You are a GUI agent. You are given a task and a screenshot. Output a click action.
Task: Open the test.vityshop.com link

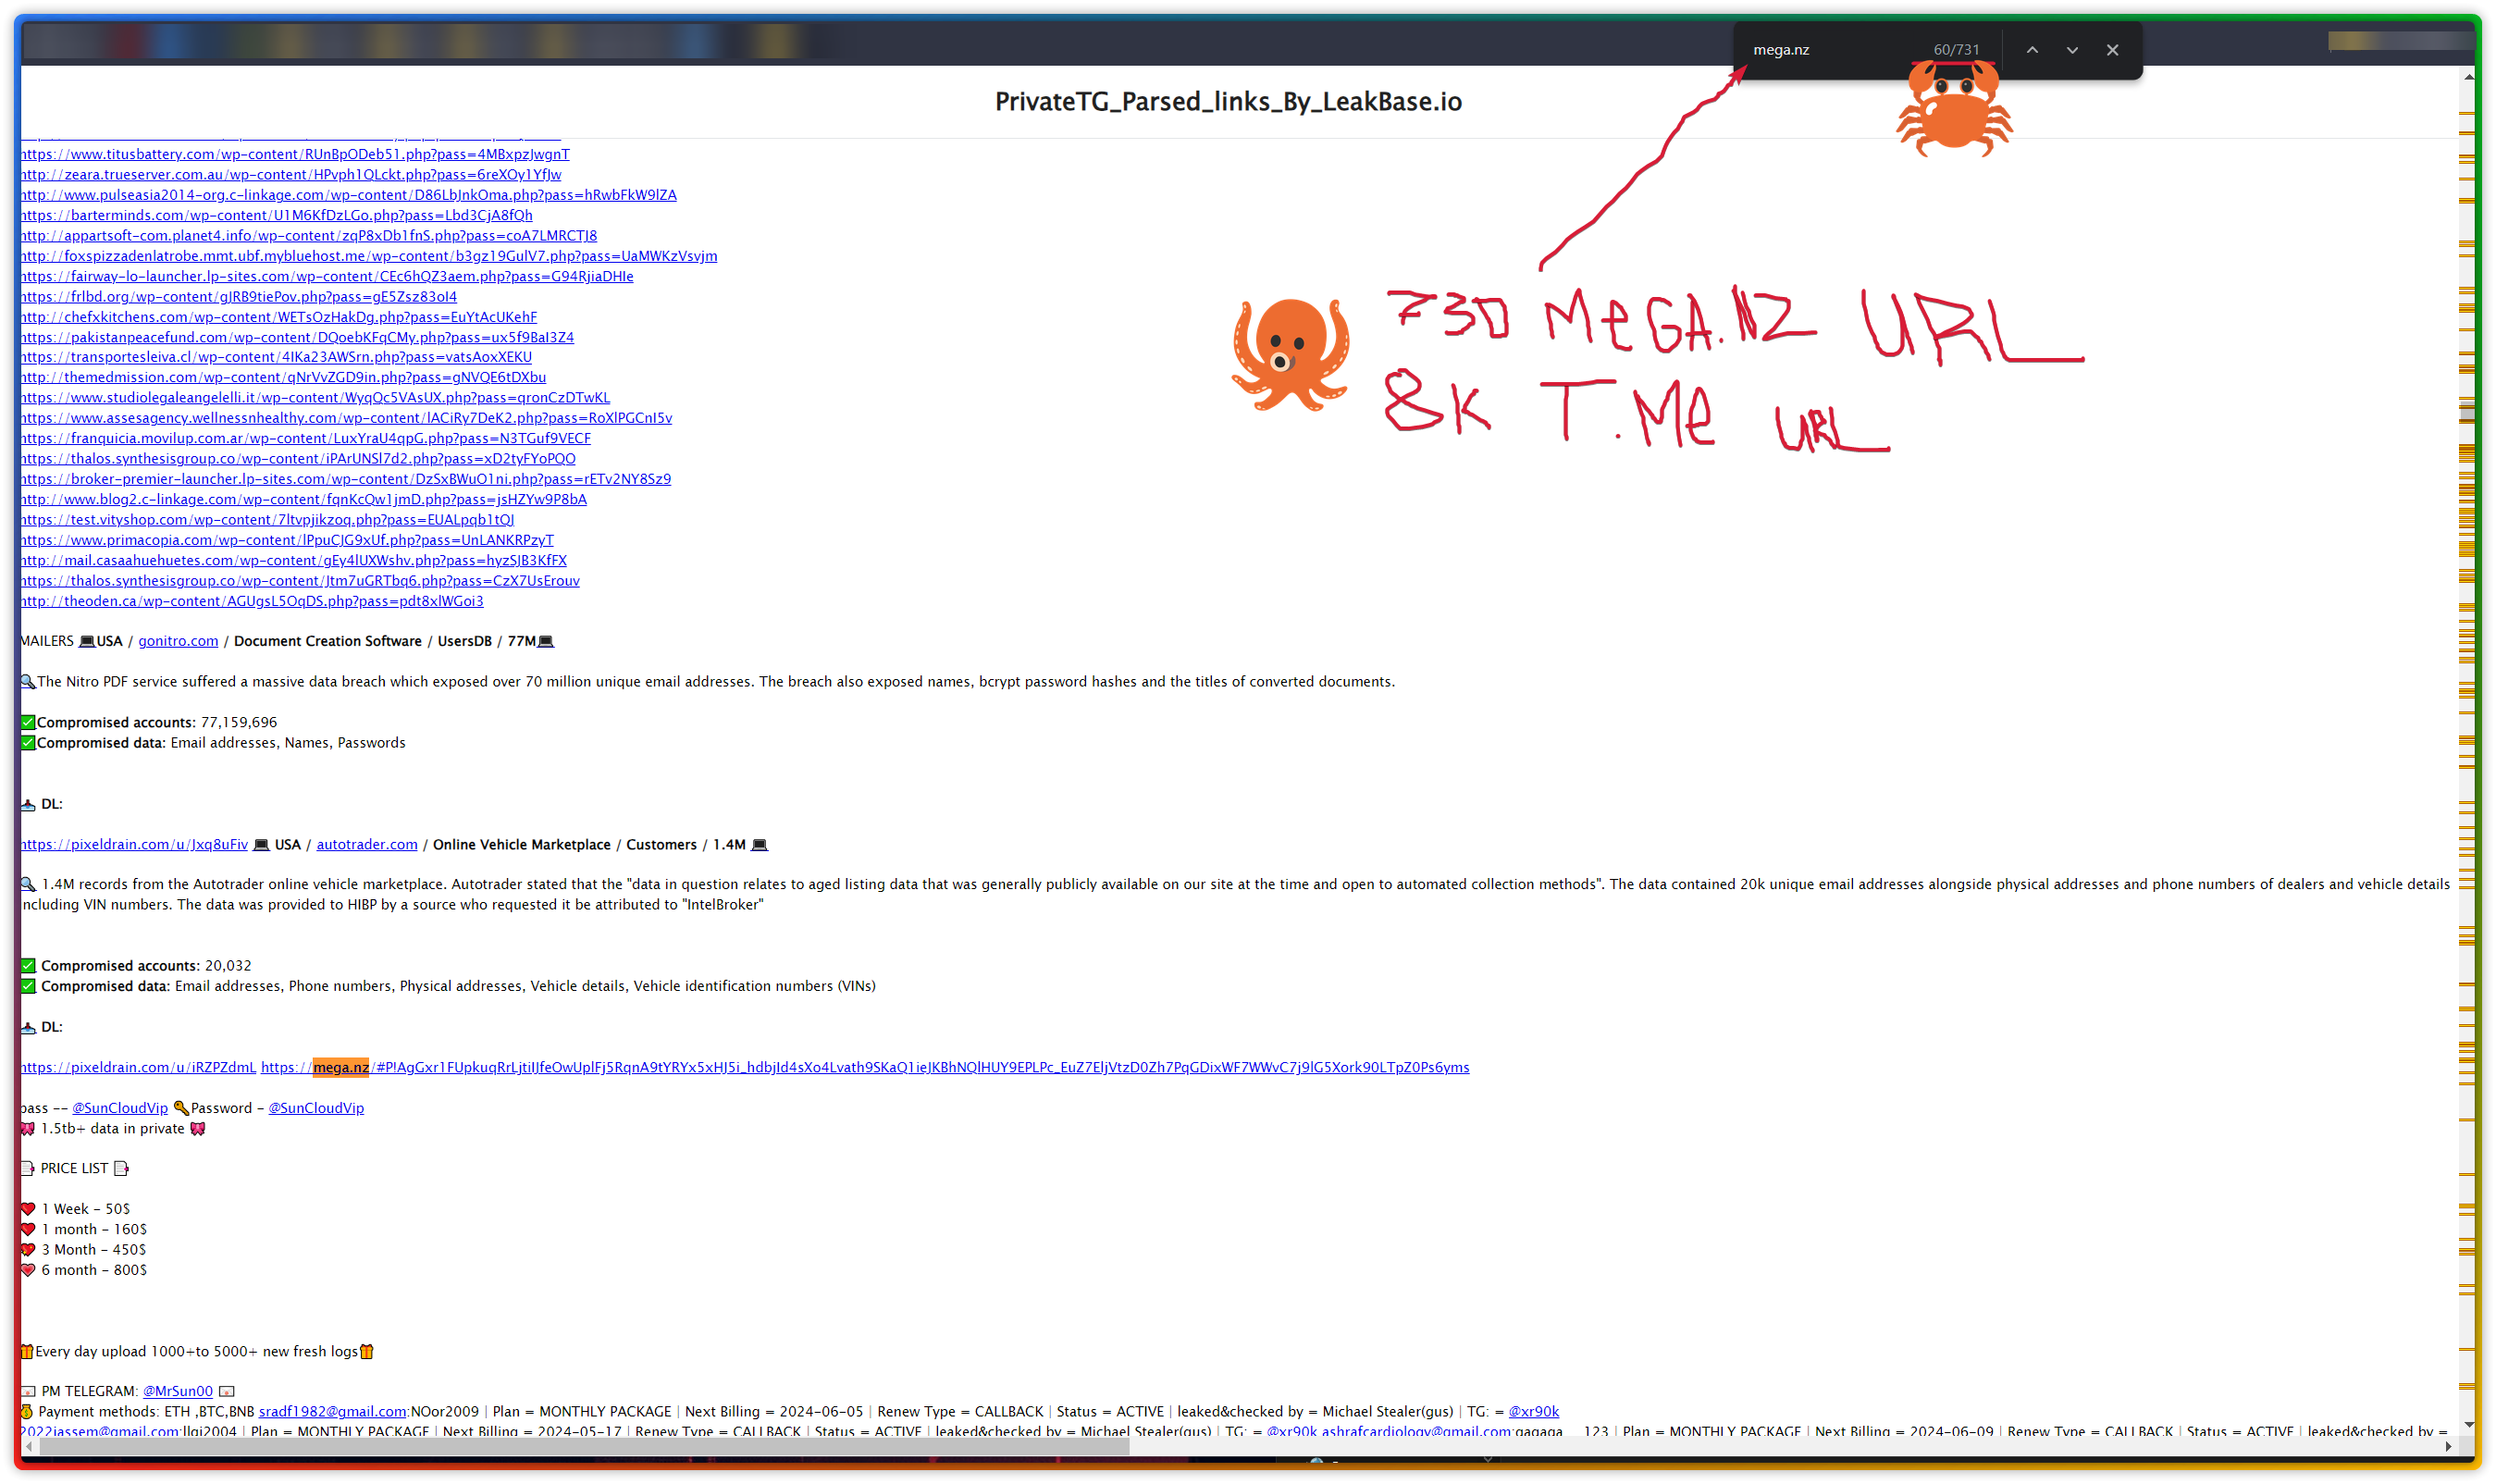[268, 520]
